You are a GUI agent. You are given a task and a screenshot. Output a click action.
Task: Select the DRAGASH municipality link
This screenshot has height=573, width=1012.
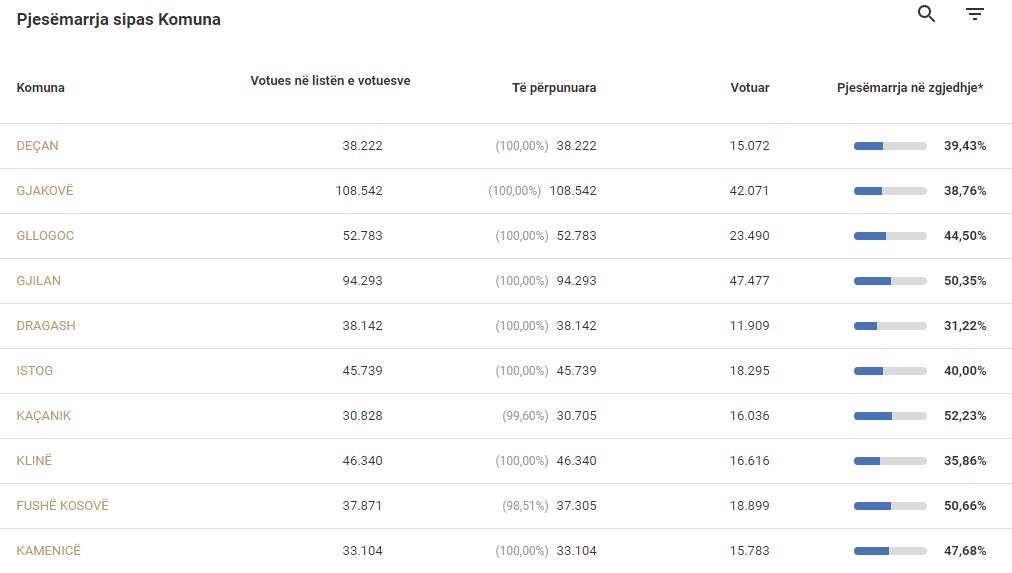(x=46, y=326)
